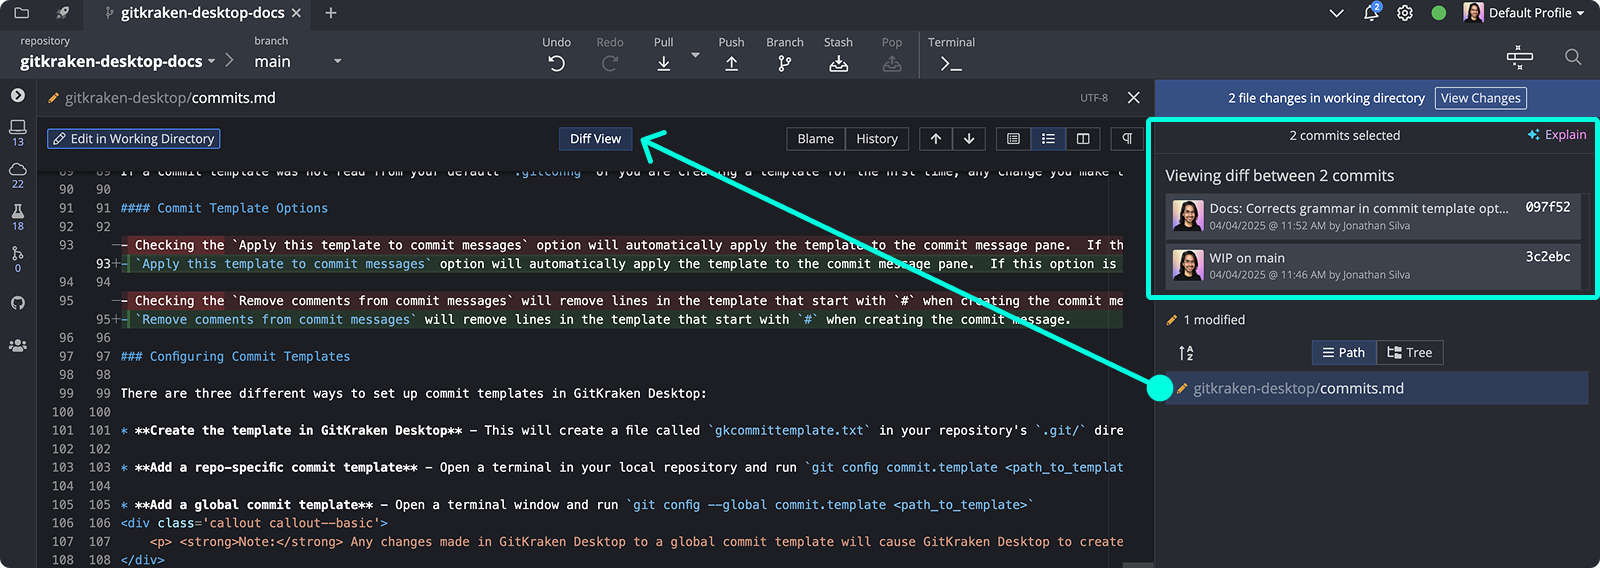
Task: Switch to inline diff view
Action: pos(1048,139)
